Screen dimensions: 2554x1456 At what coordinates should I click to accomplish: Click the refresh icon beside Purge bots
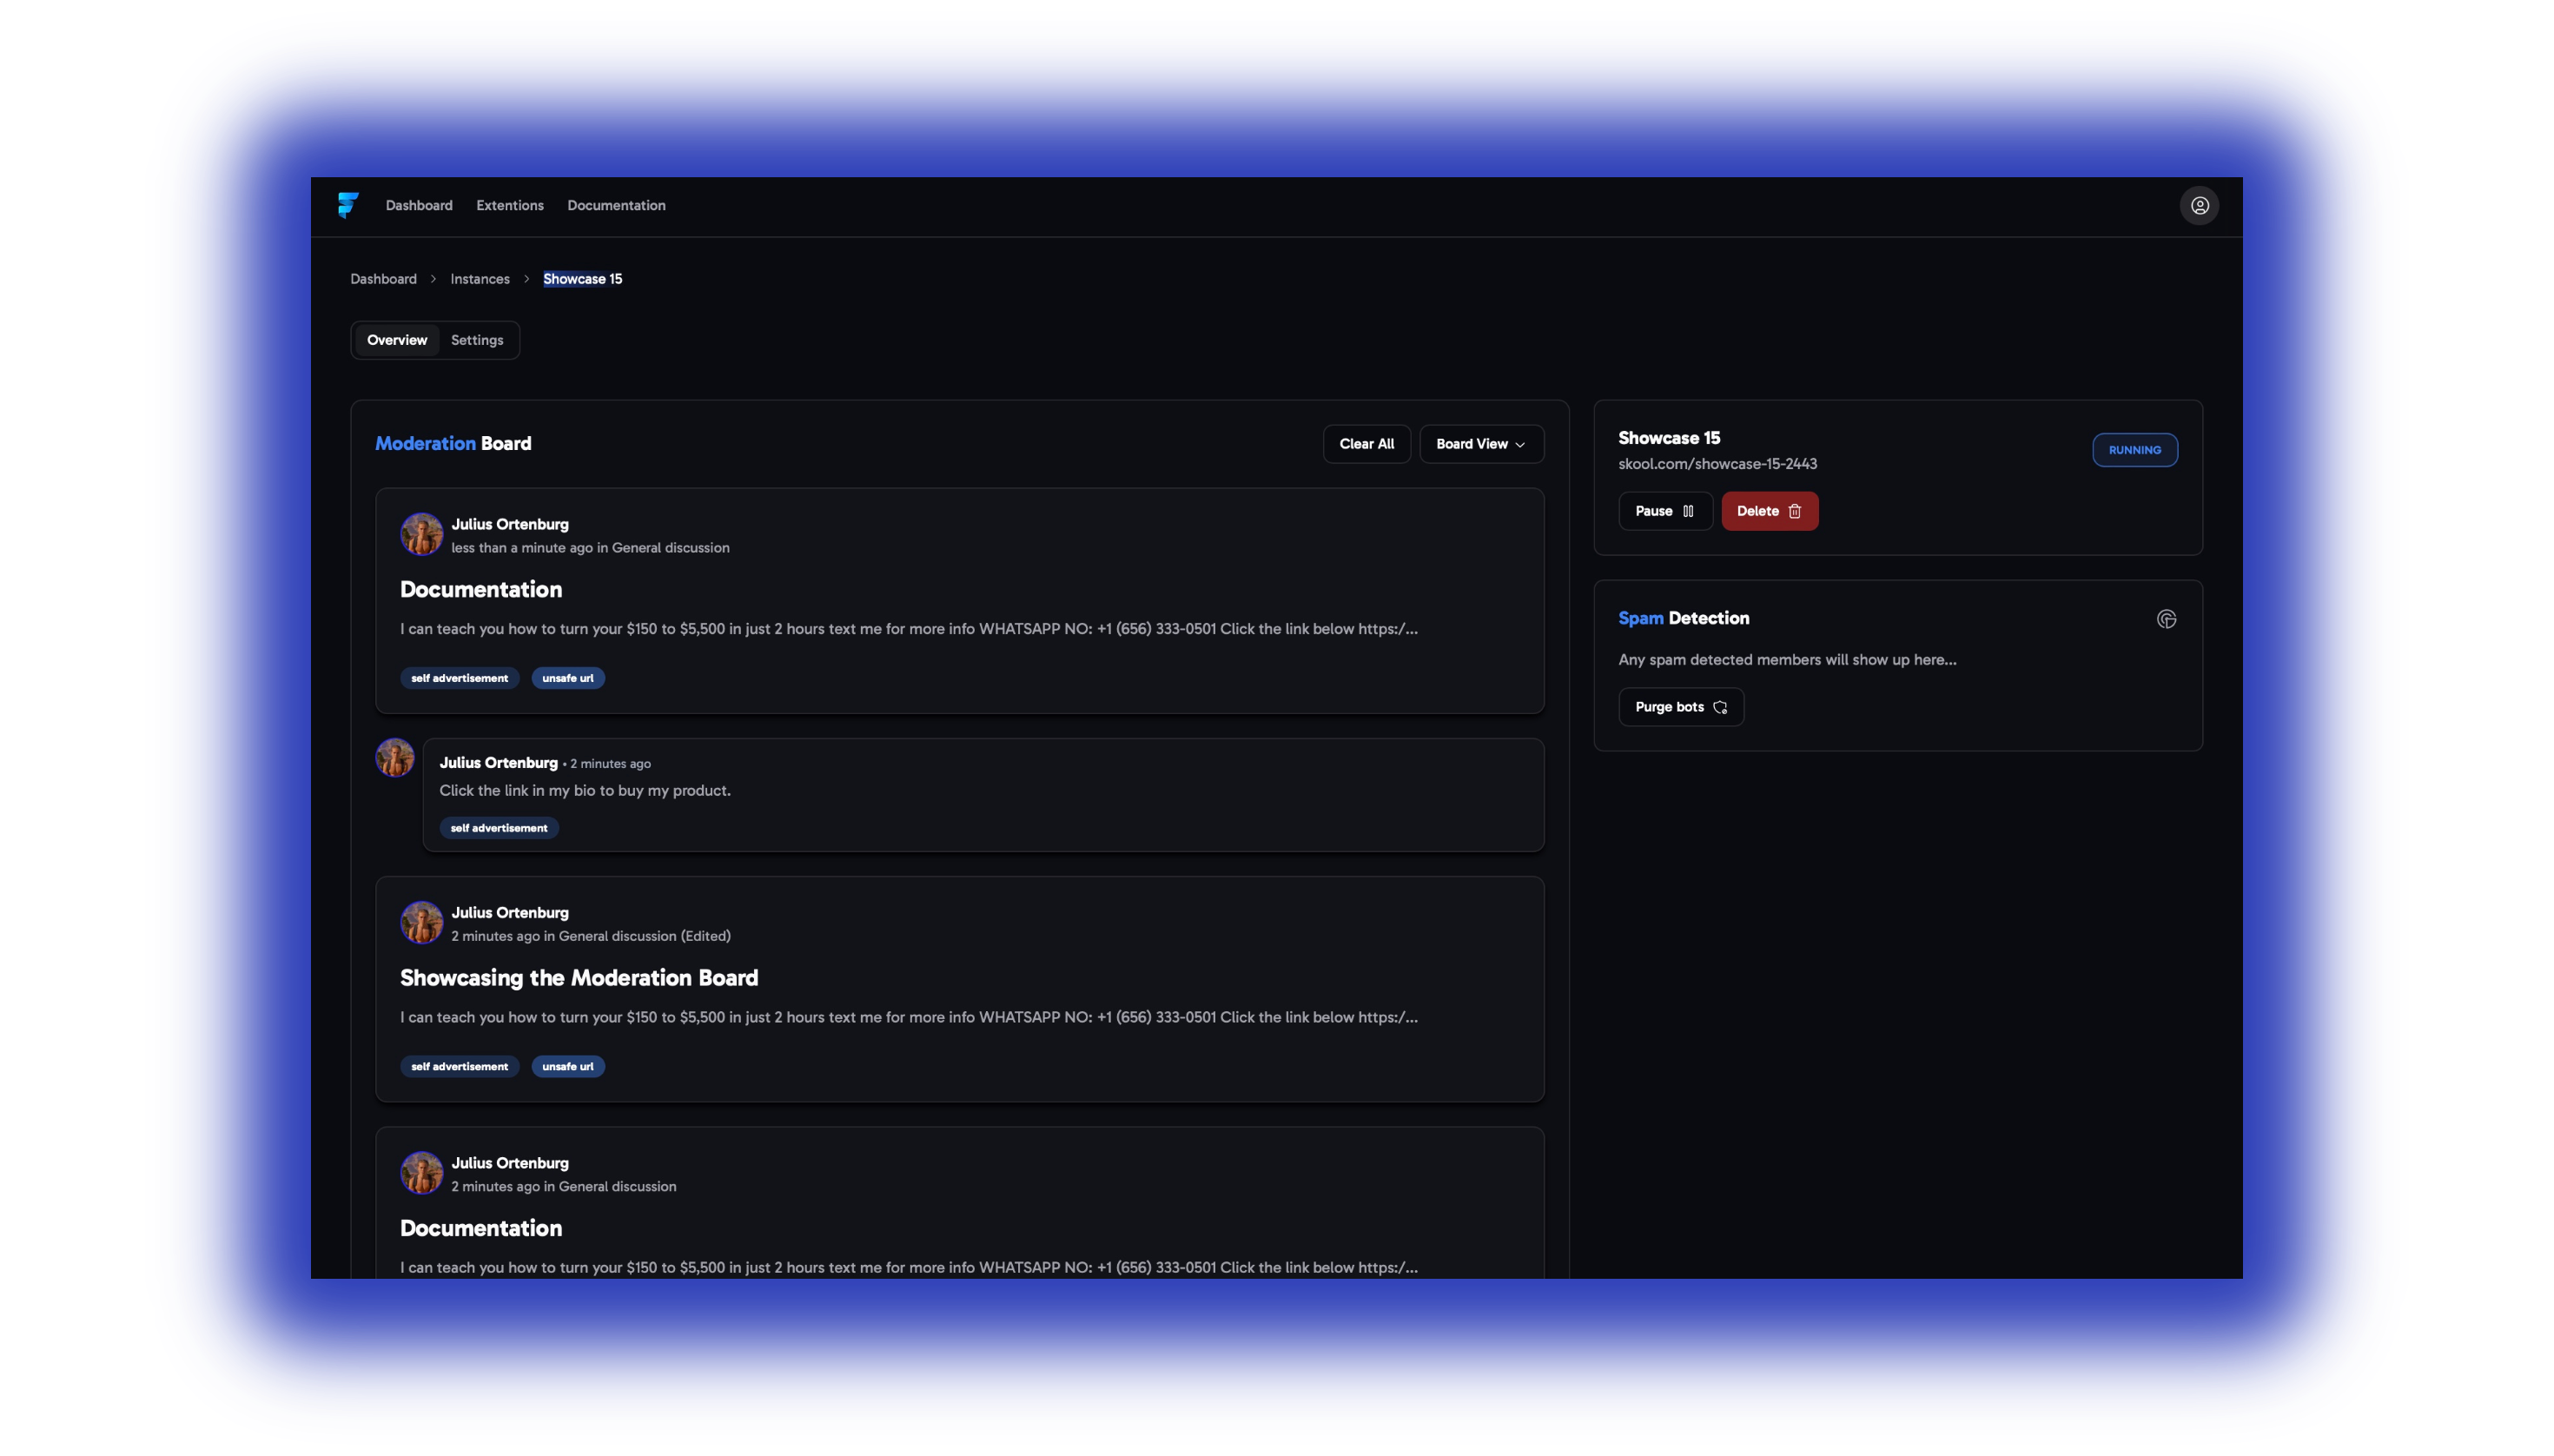(x=1720, y=707)
